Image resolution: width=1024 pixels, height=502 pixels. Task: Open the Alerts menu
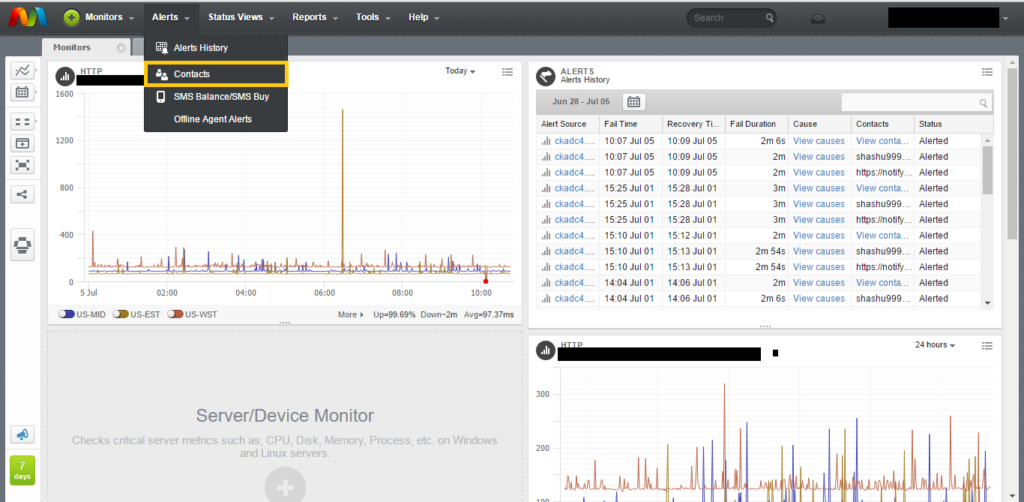170,18
